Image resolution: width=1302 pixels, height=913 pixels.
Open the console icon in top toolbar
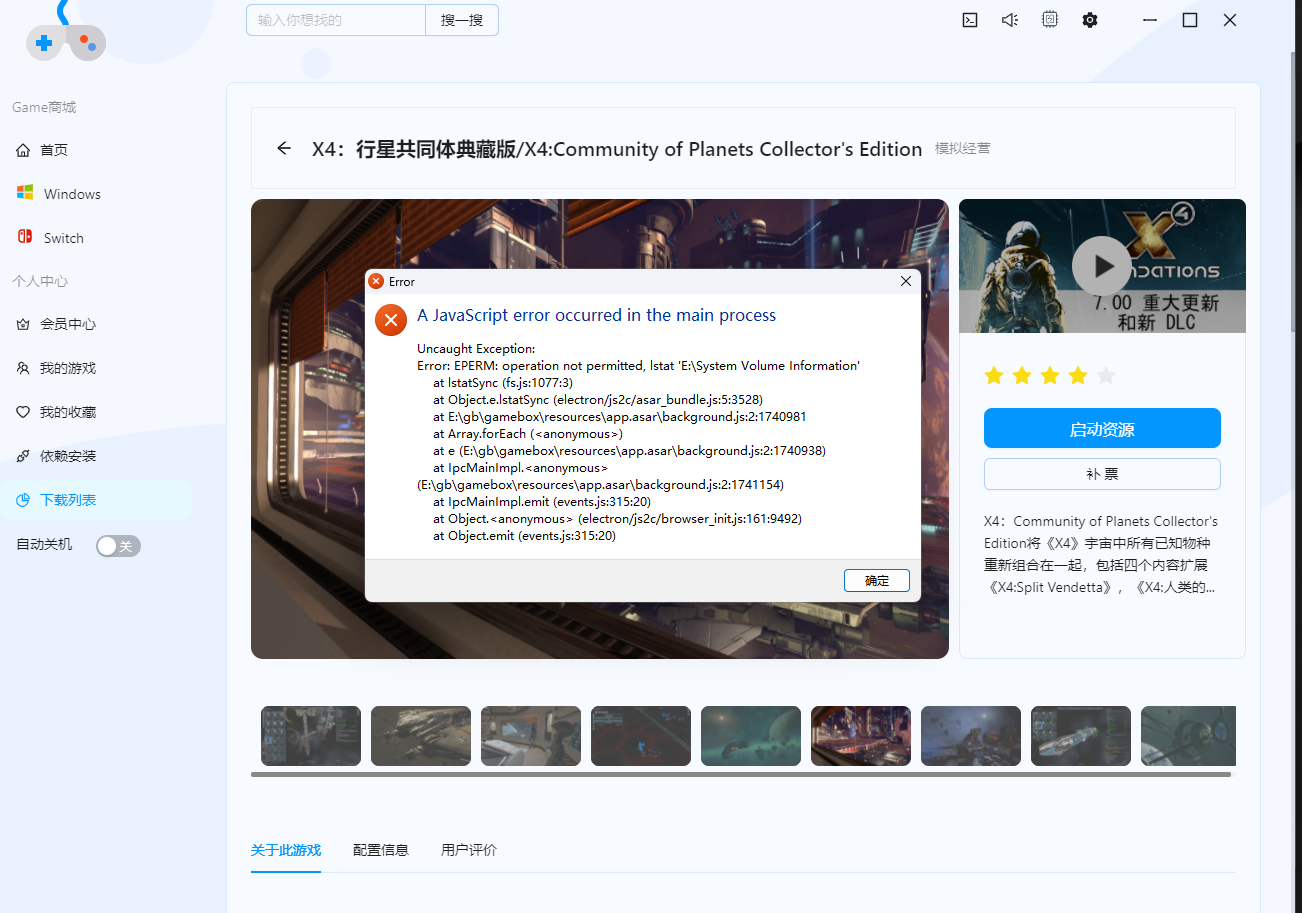[969, 20]
